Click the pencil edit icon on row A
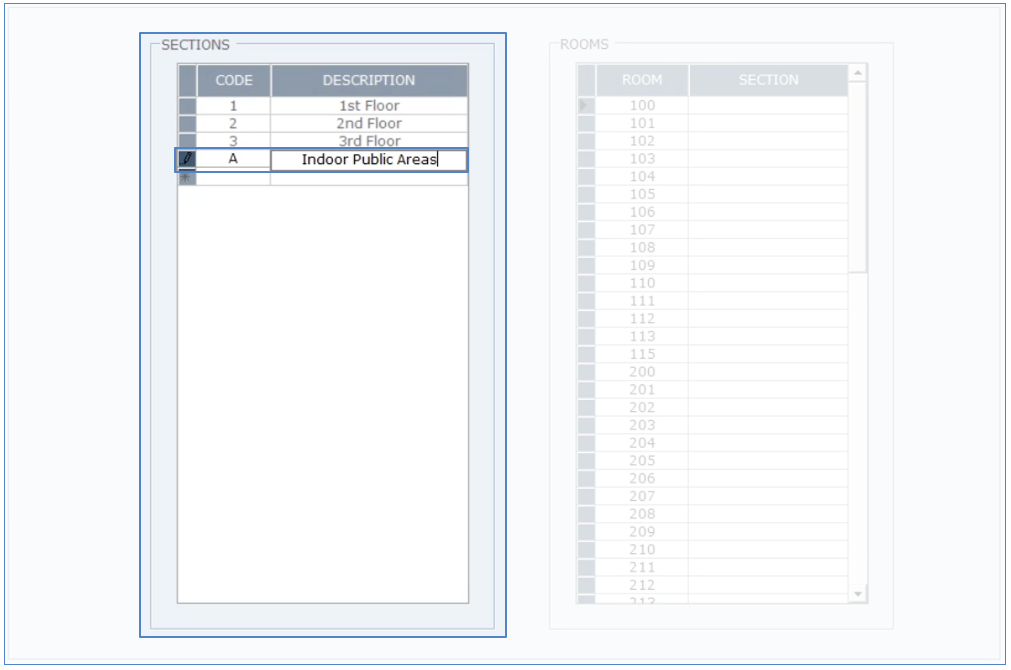The width and height of the screenshot is (1011, 670). coord(187,159)
